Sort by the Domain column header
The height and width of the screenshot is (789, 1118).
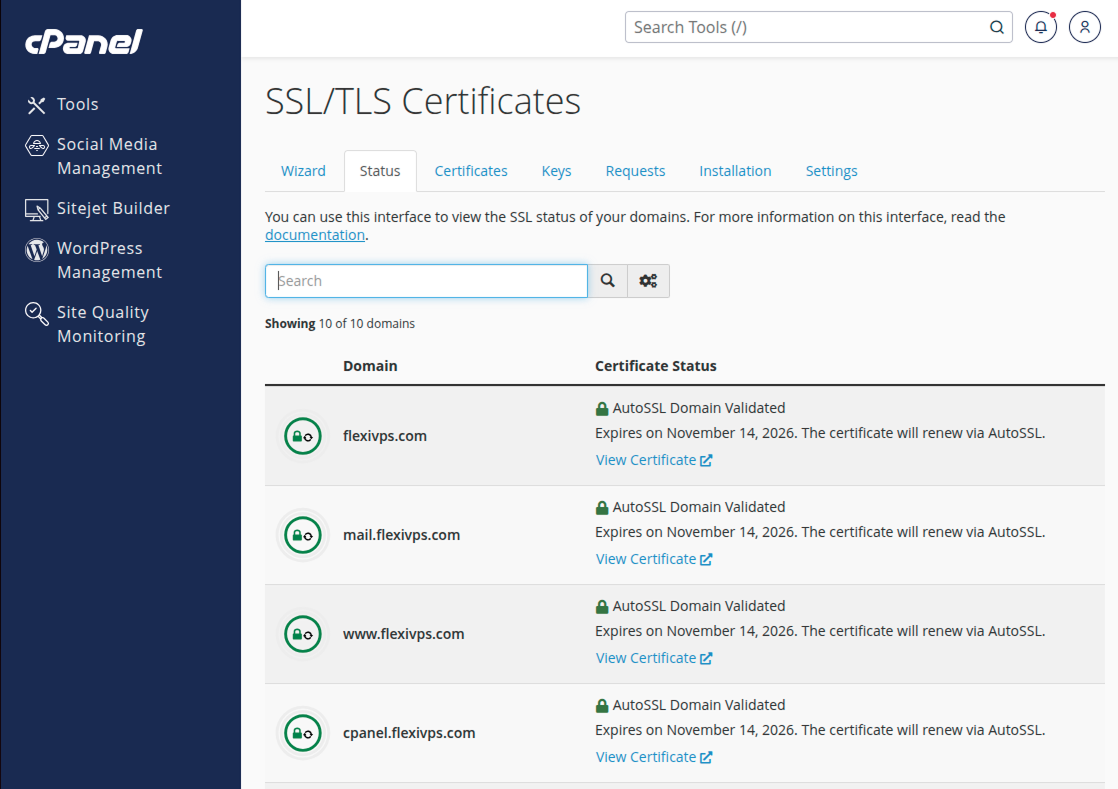tap(370, 366)
